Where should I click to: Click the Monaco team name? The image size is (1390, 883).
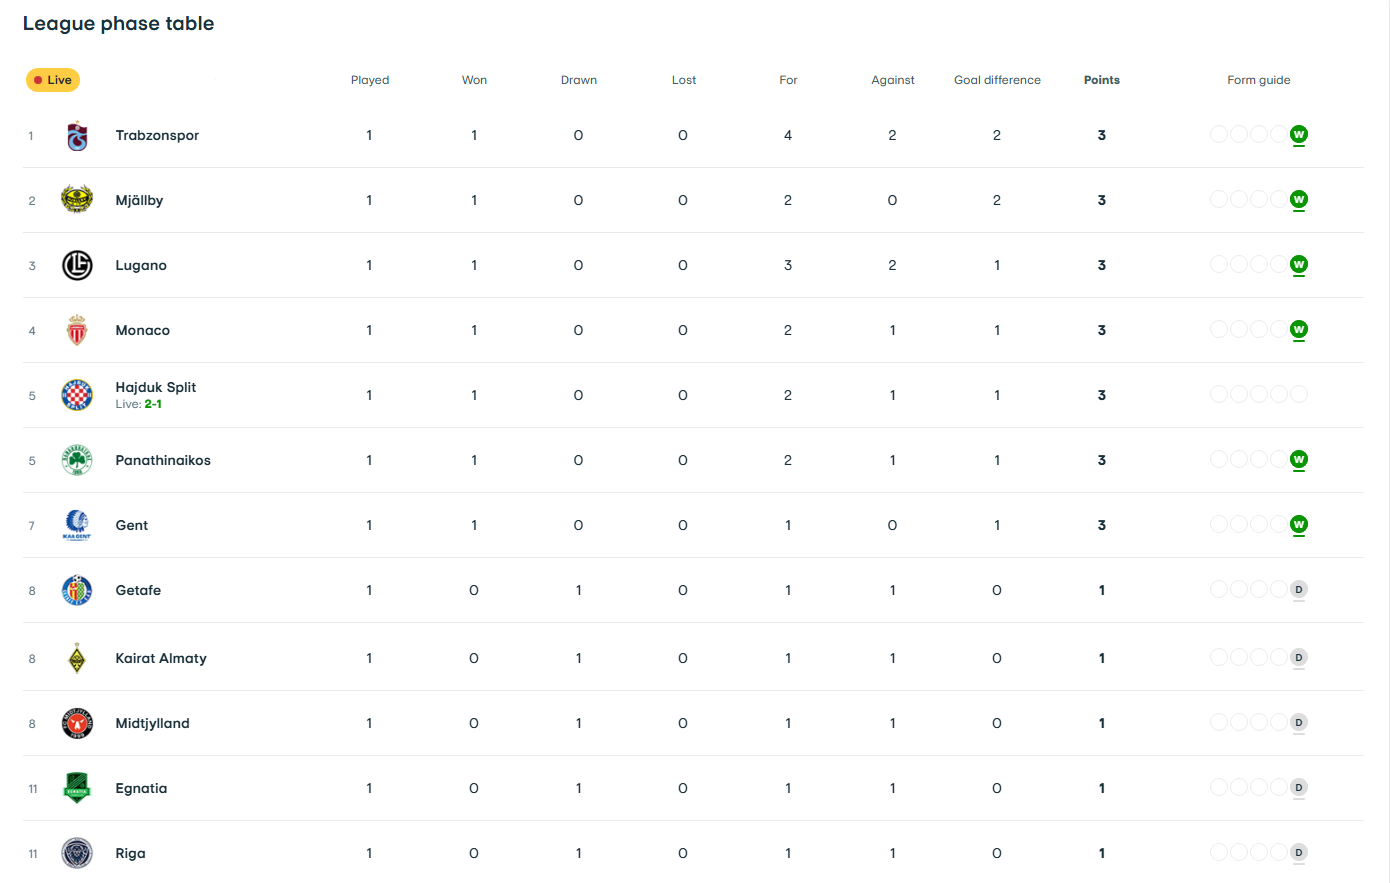pyautogui.click(x=142, y=330)
